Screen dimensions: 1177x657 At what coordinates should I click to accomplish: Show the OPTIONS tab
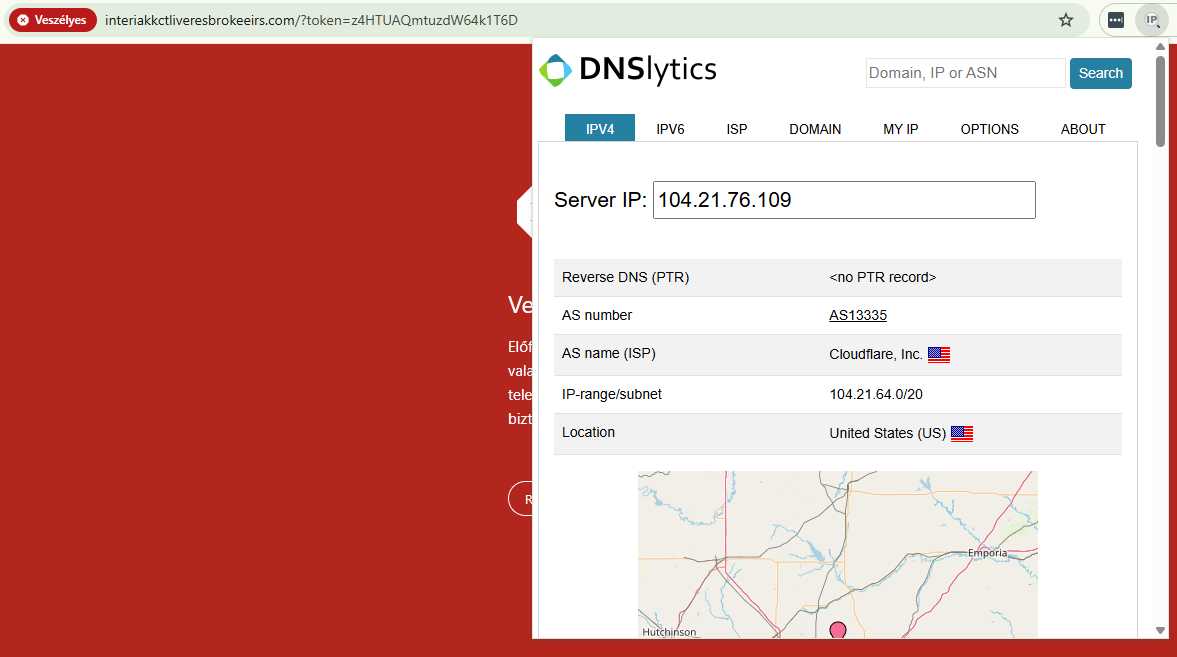(989, 129)
